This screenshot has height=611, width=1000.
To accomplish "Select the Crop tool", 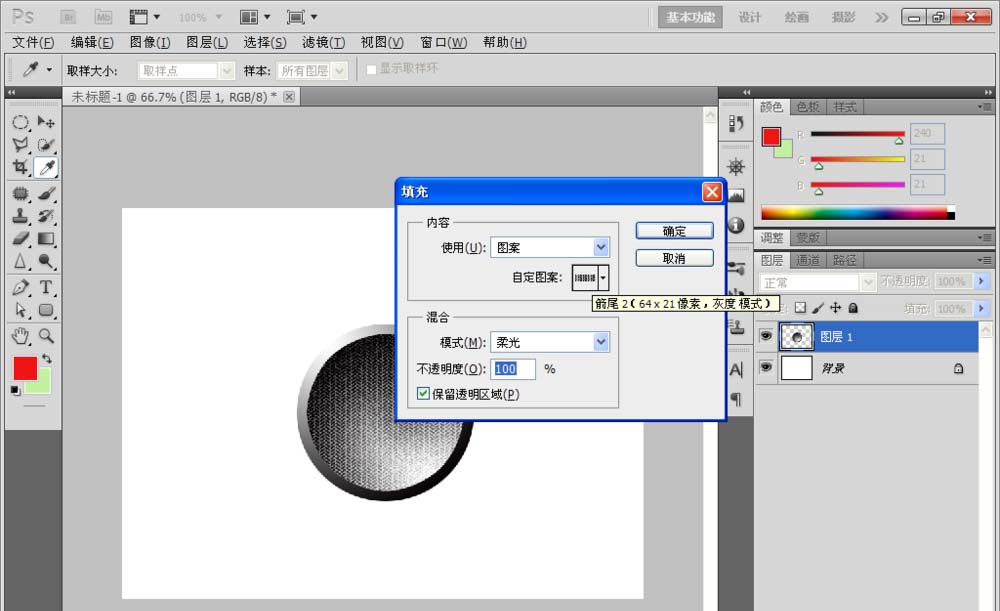I will point(20,168).
